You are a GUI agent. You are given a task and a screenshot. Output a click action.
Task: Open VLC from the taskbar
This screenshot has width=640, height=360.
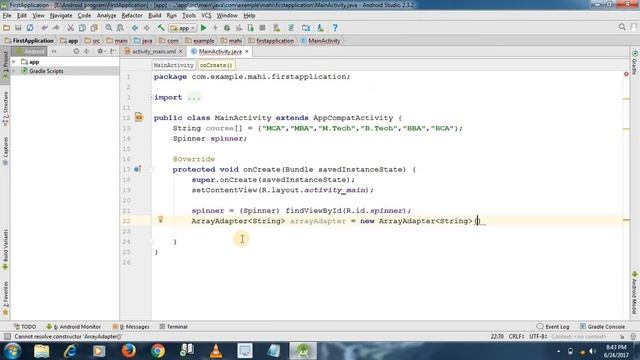pos(216,351)
